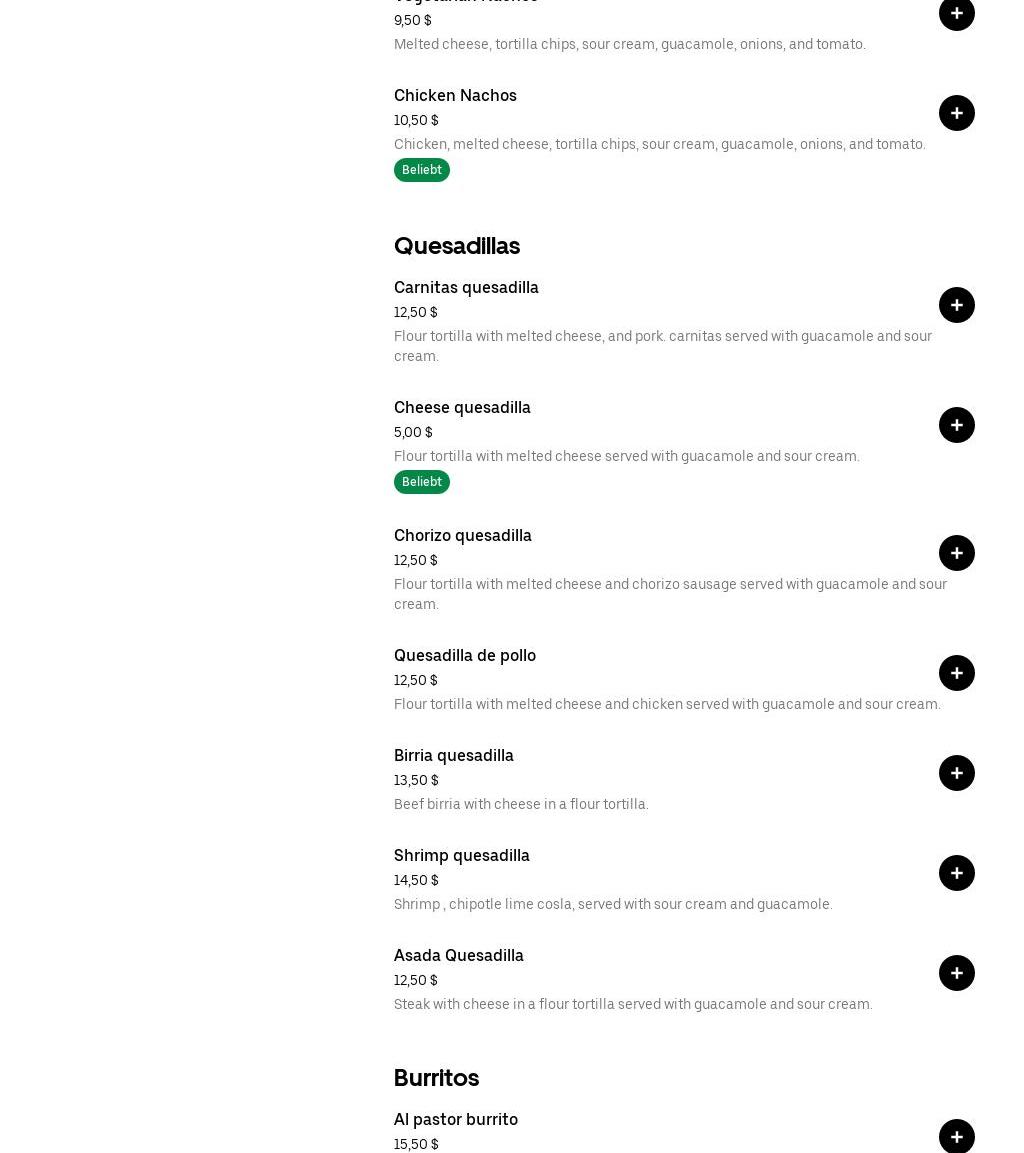
Task: Add Birria quesadilla with plus icon
Action: [956, 773]
